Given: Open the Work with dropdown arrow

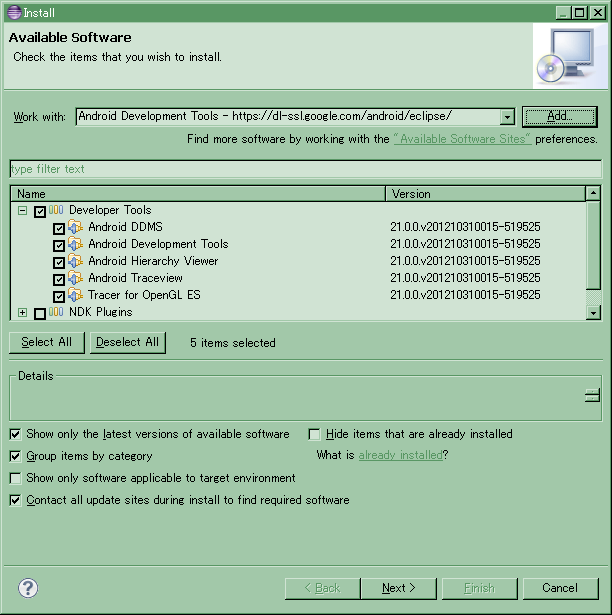Looking at the screenshot, I should 507,117.
